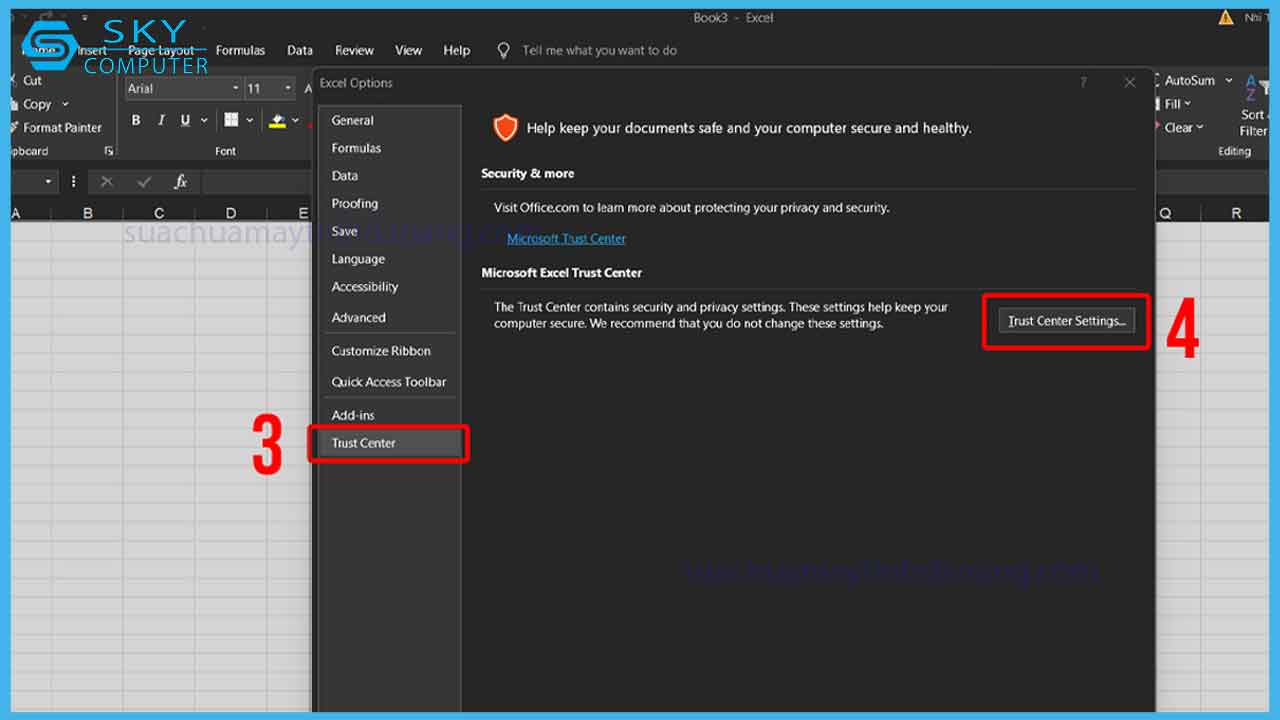This screenshot has height=720, width=1280.
Task: Switch to the Review ribbon tab
Action: coord(354,50)
